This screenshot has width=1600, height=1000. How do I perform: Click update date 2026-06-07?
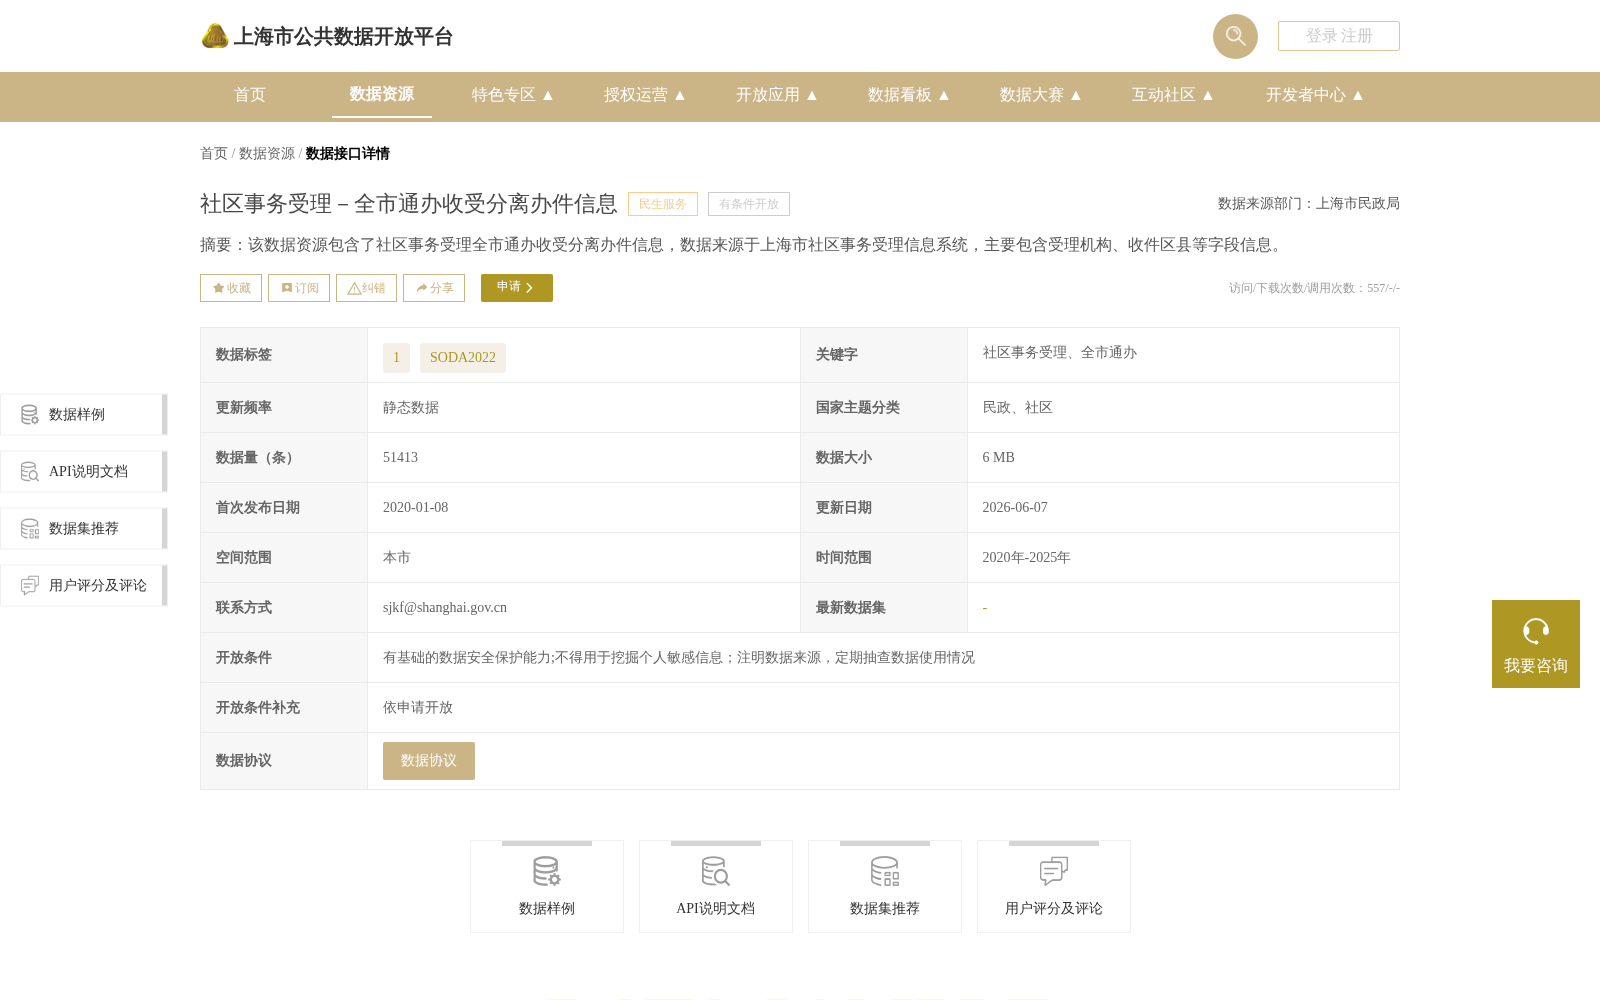[x=1015, y=508]
